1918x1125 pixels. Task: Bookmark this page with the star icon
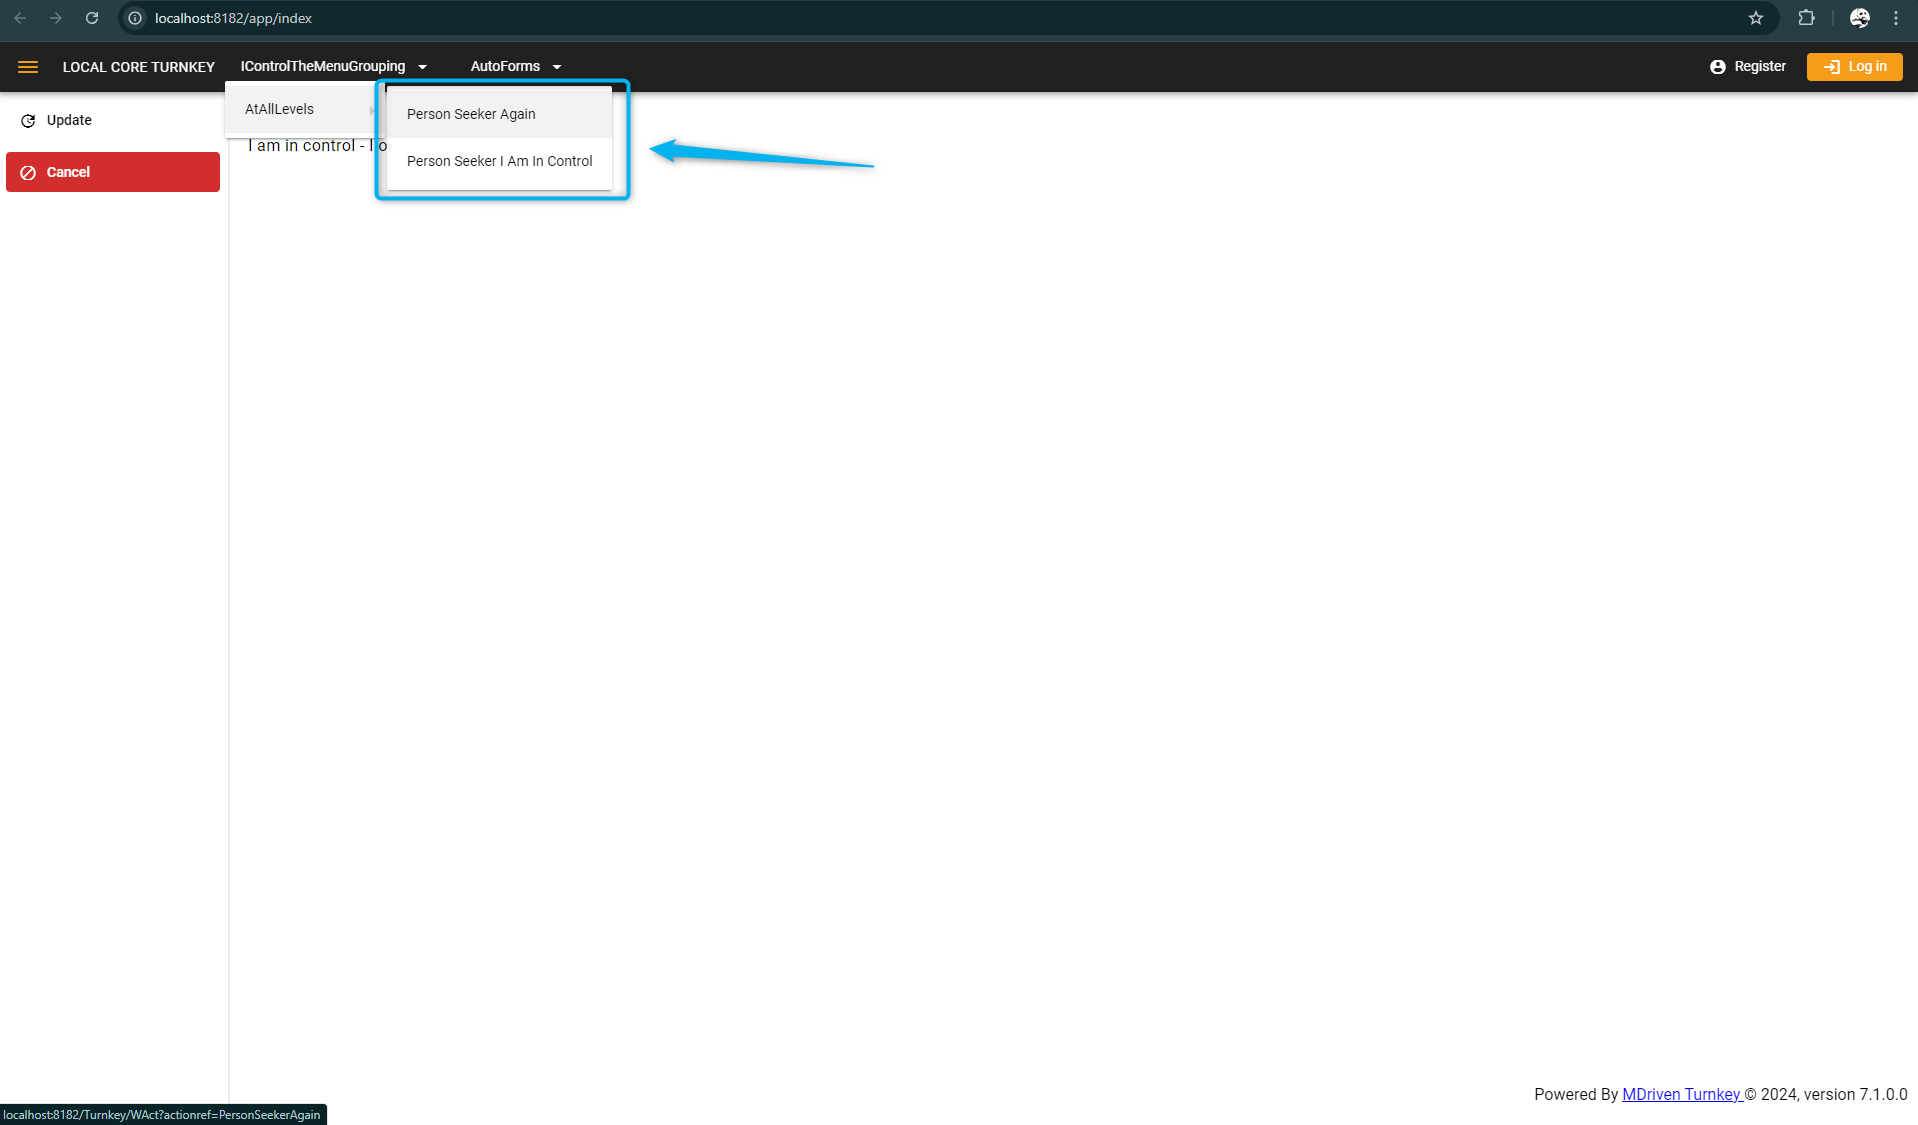[1755, 18]
